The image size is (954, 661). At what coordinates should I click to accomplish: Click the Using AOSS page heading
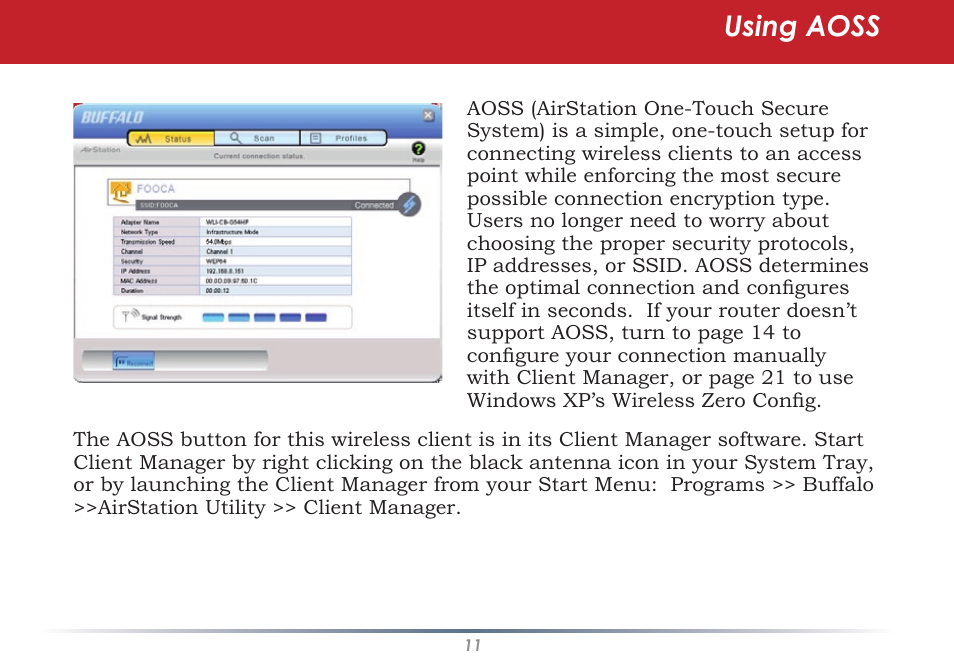click(x=802, y=27)
